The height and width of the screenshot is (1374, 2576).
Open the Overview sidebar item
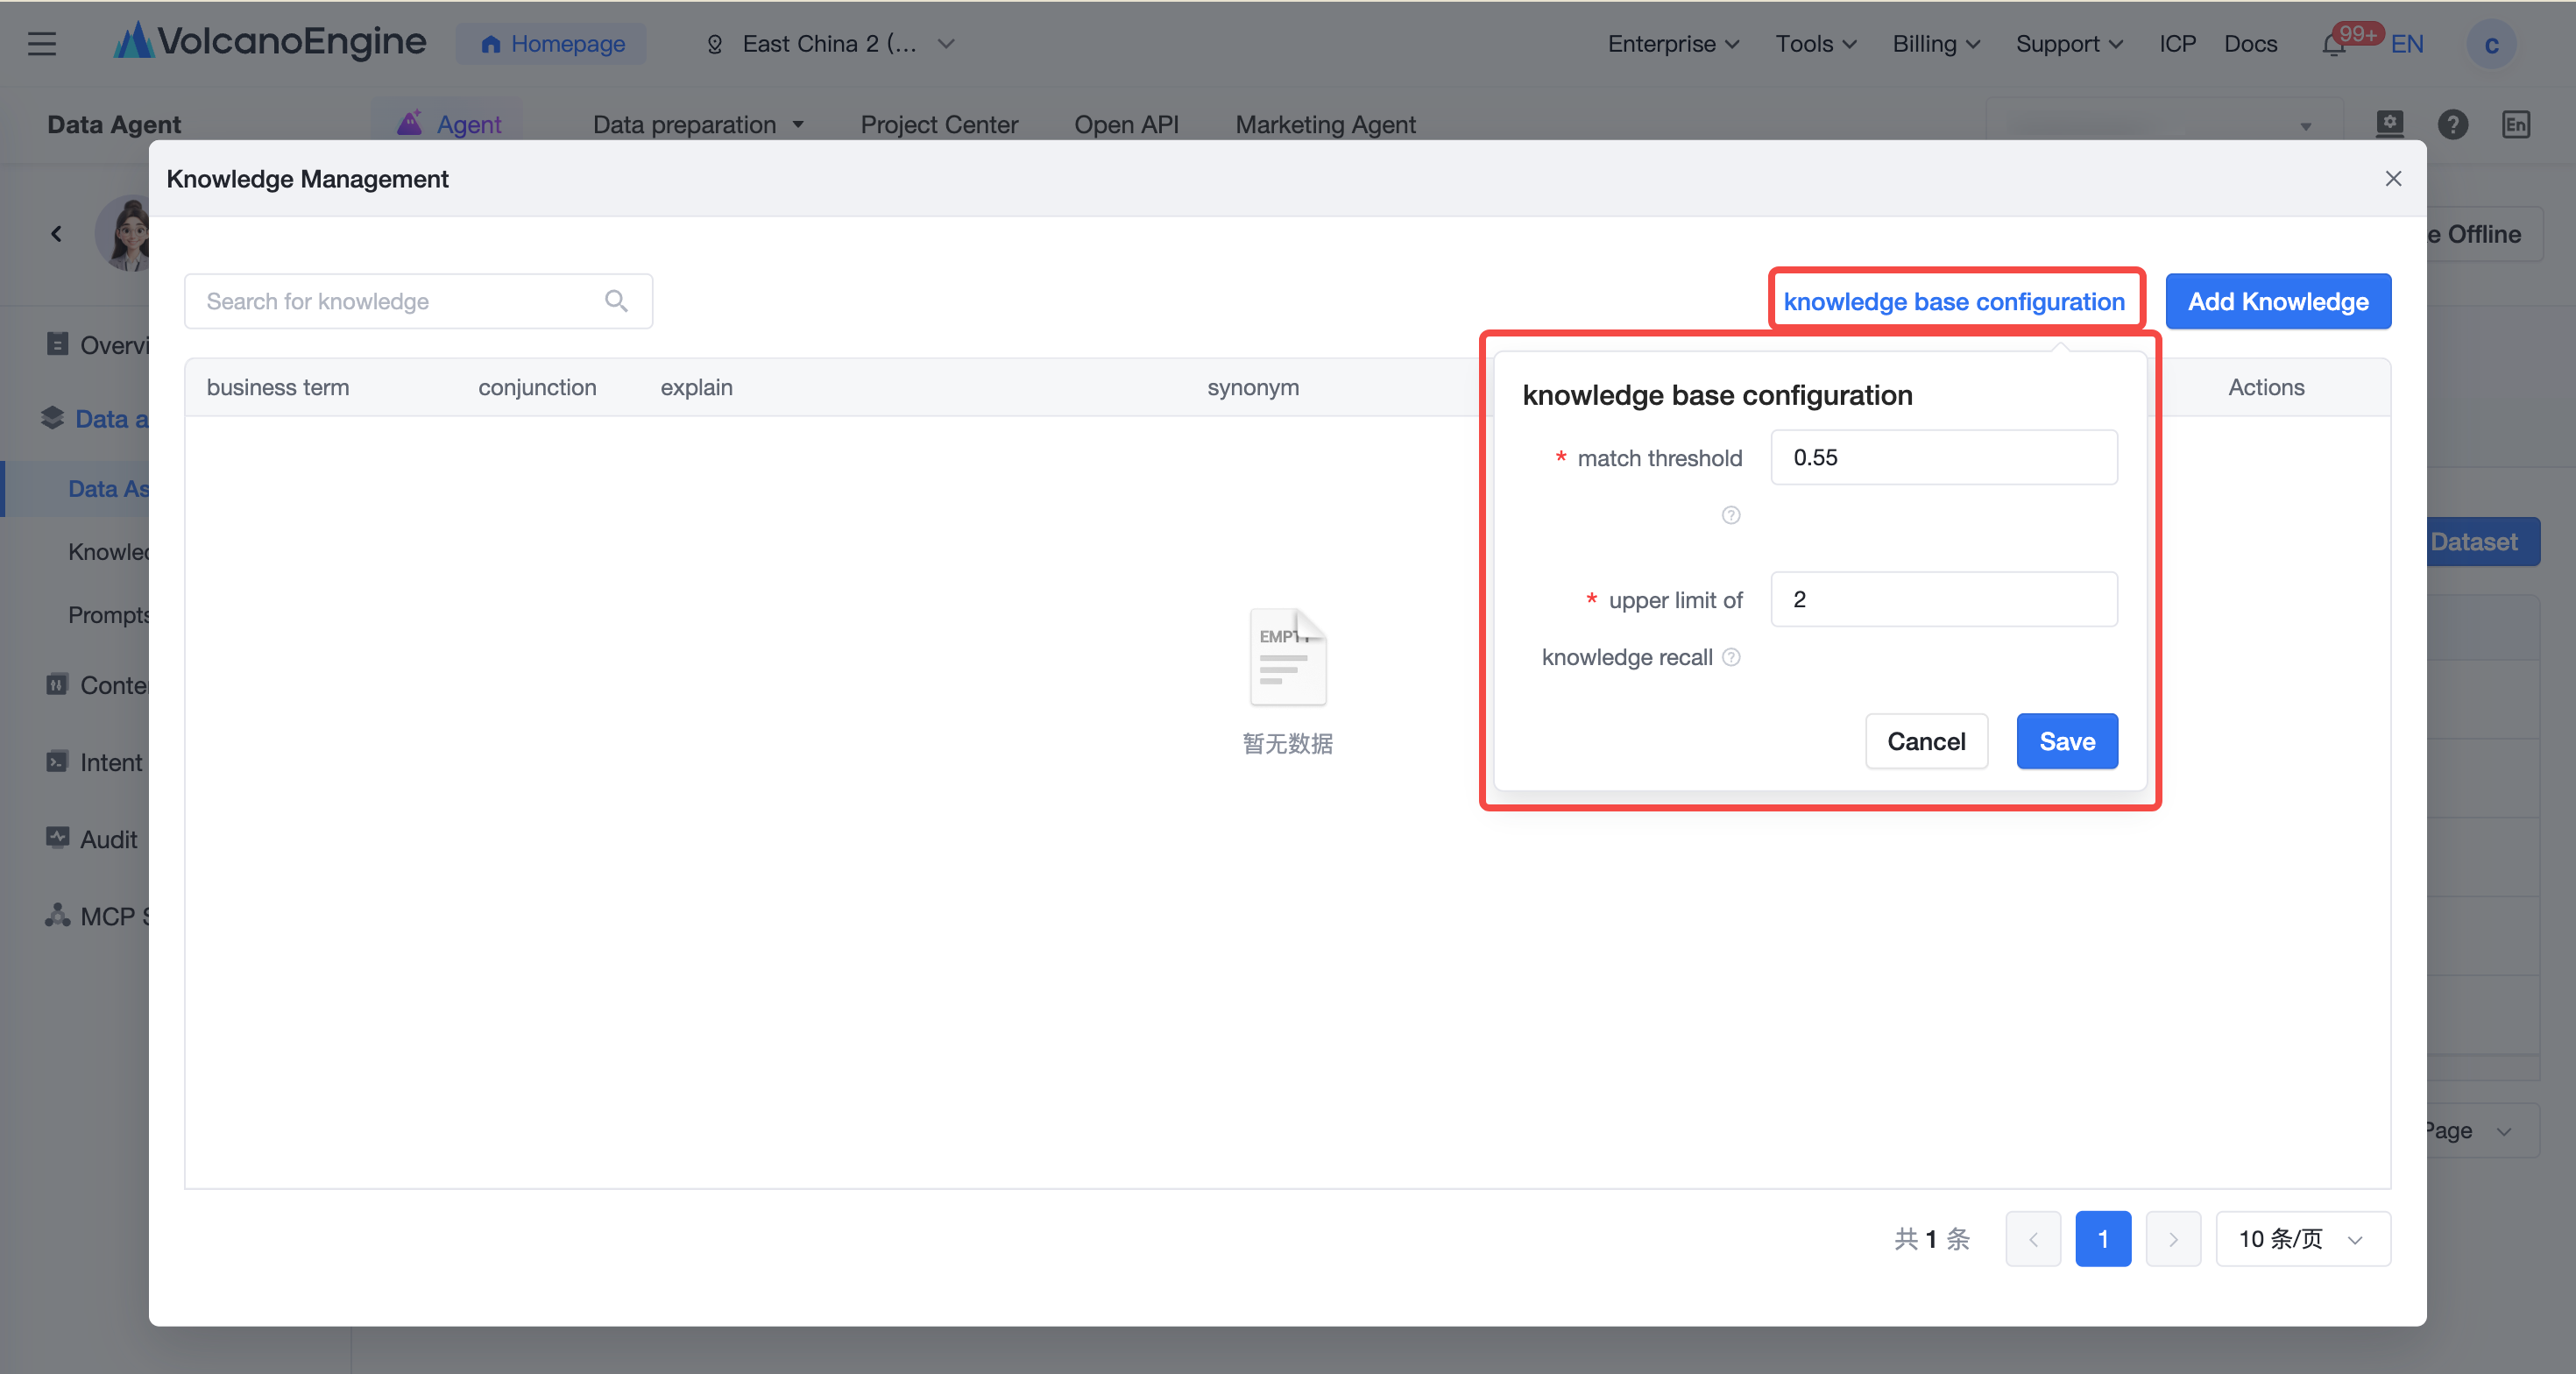[x=97, y=345]
